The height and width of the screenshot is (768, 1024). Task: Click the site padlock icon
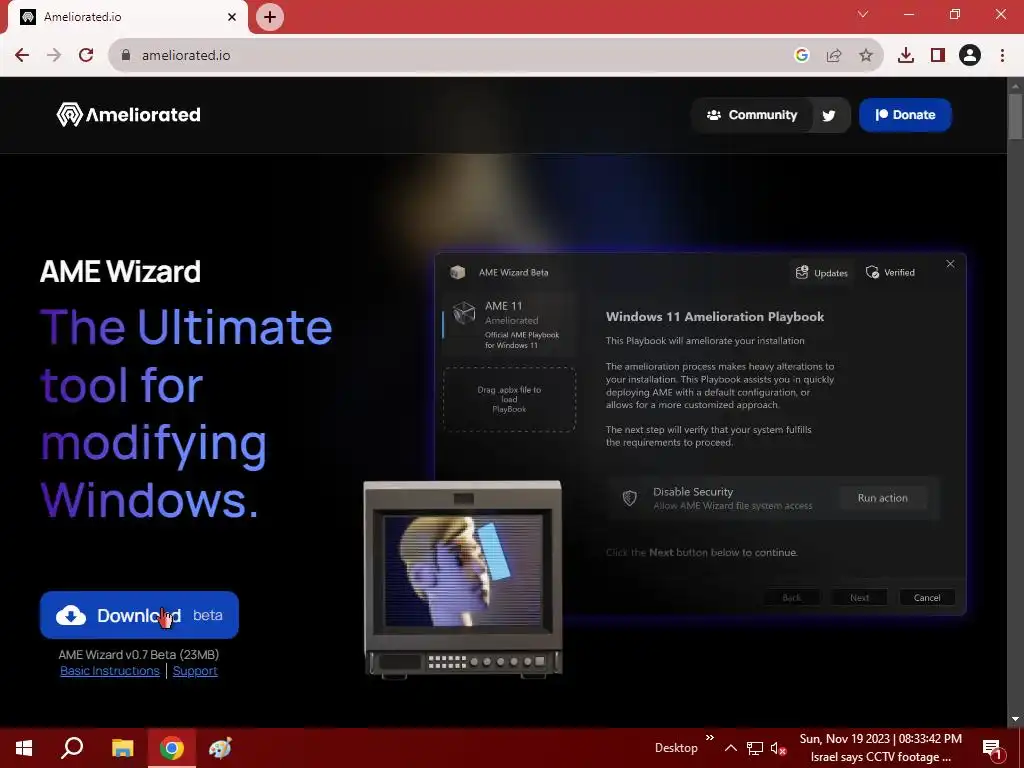tap(126, 56)
